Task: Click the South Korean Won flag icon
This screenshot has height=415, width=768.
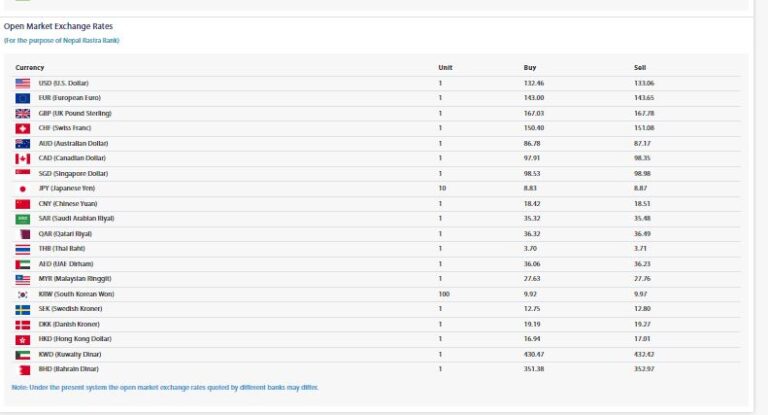Action: pyautogui.click(x=22, y=294)
